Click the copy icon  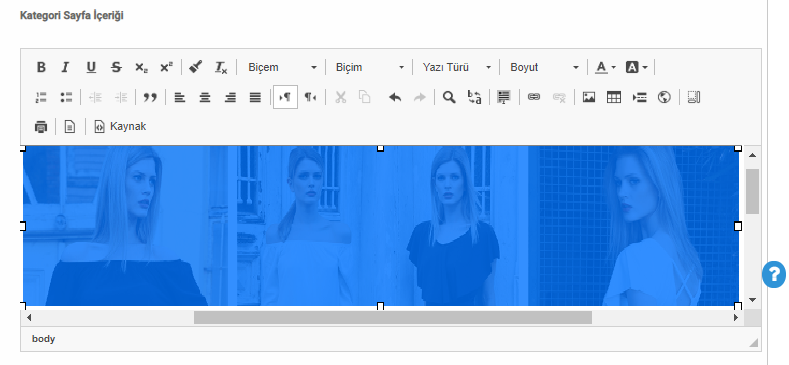tap(365, 97)
